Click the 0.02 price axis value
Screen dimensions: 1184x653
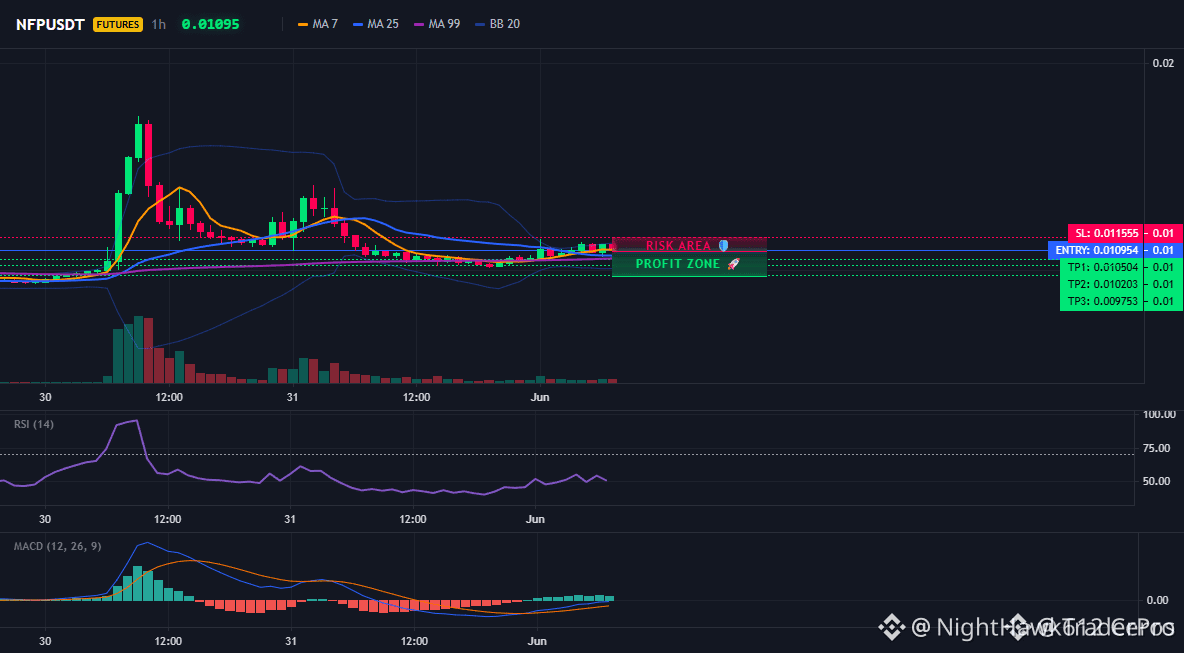coord(1163,63)
